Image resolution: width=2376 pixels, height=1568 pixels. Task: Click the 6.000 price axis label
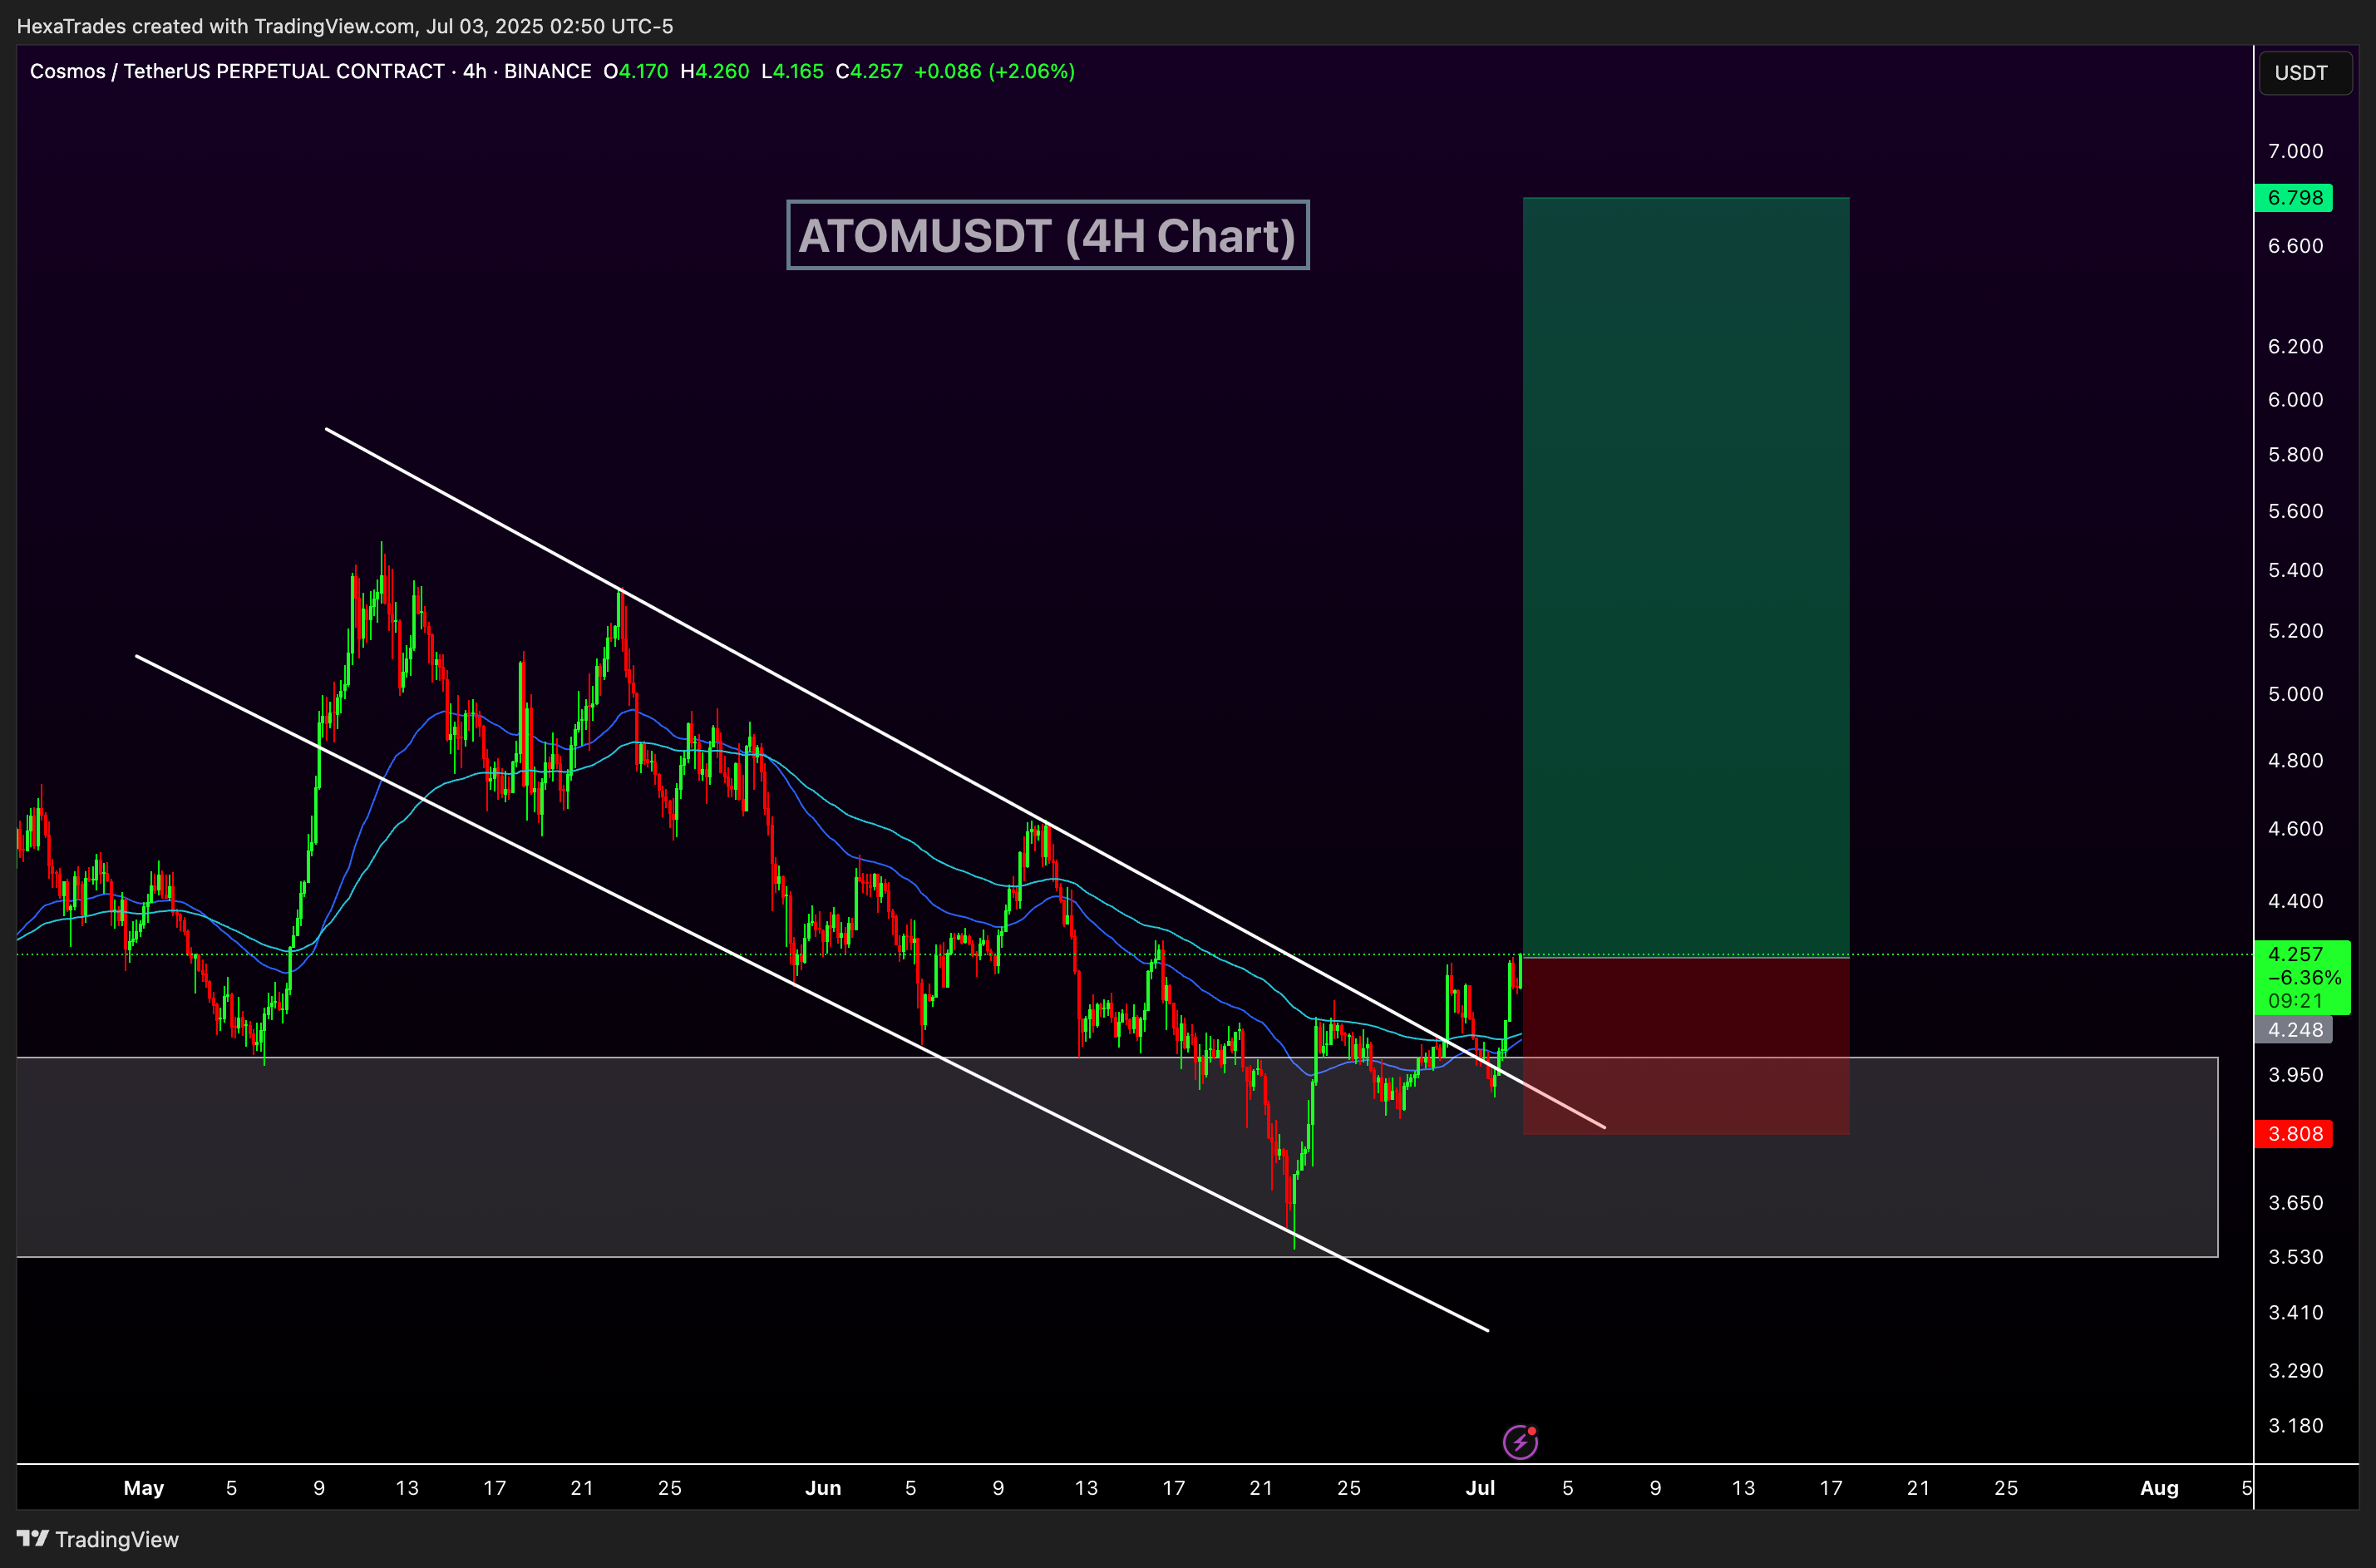[2295, 400]
